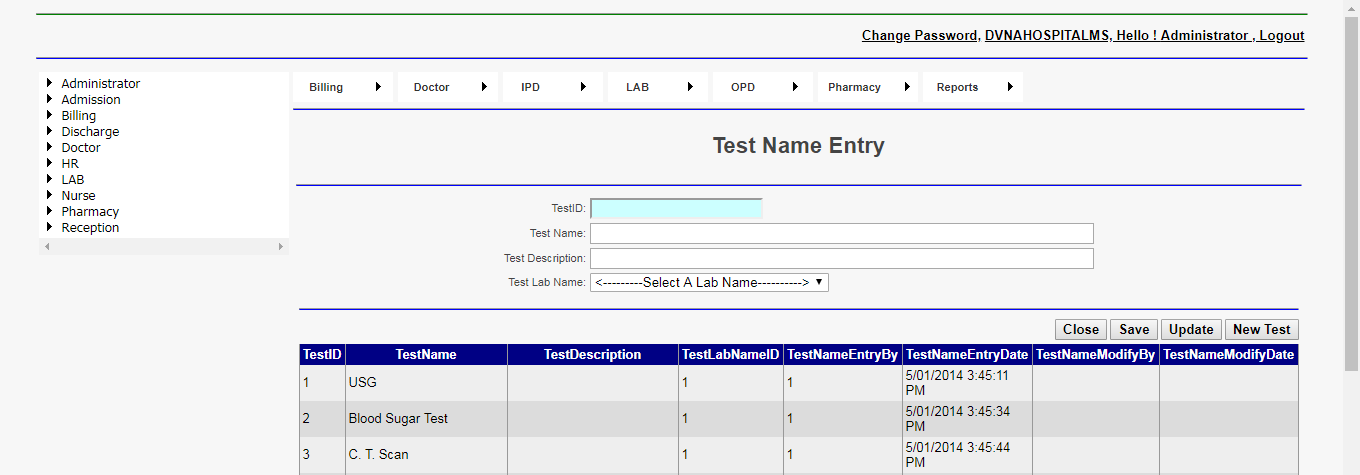
Task: Select Reception in the sidebar tree
Action: pos(90,228)
